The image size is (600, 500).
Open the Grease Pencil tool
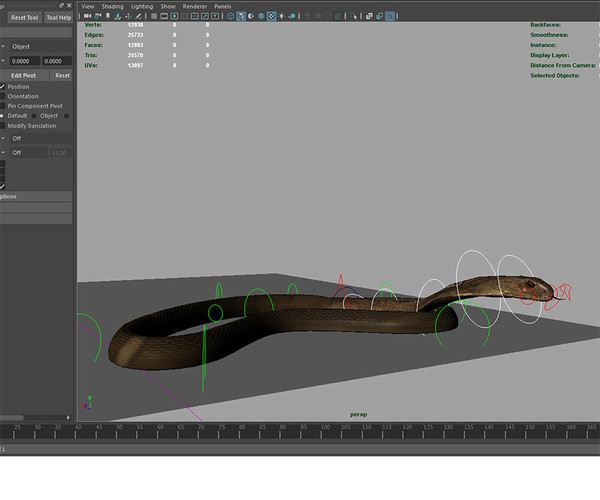[x=139, y=16]
